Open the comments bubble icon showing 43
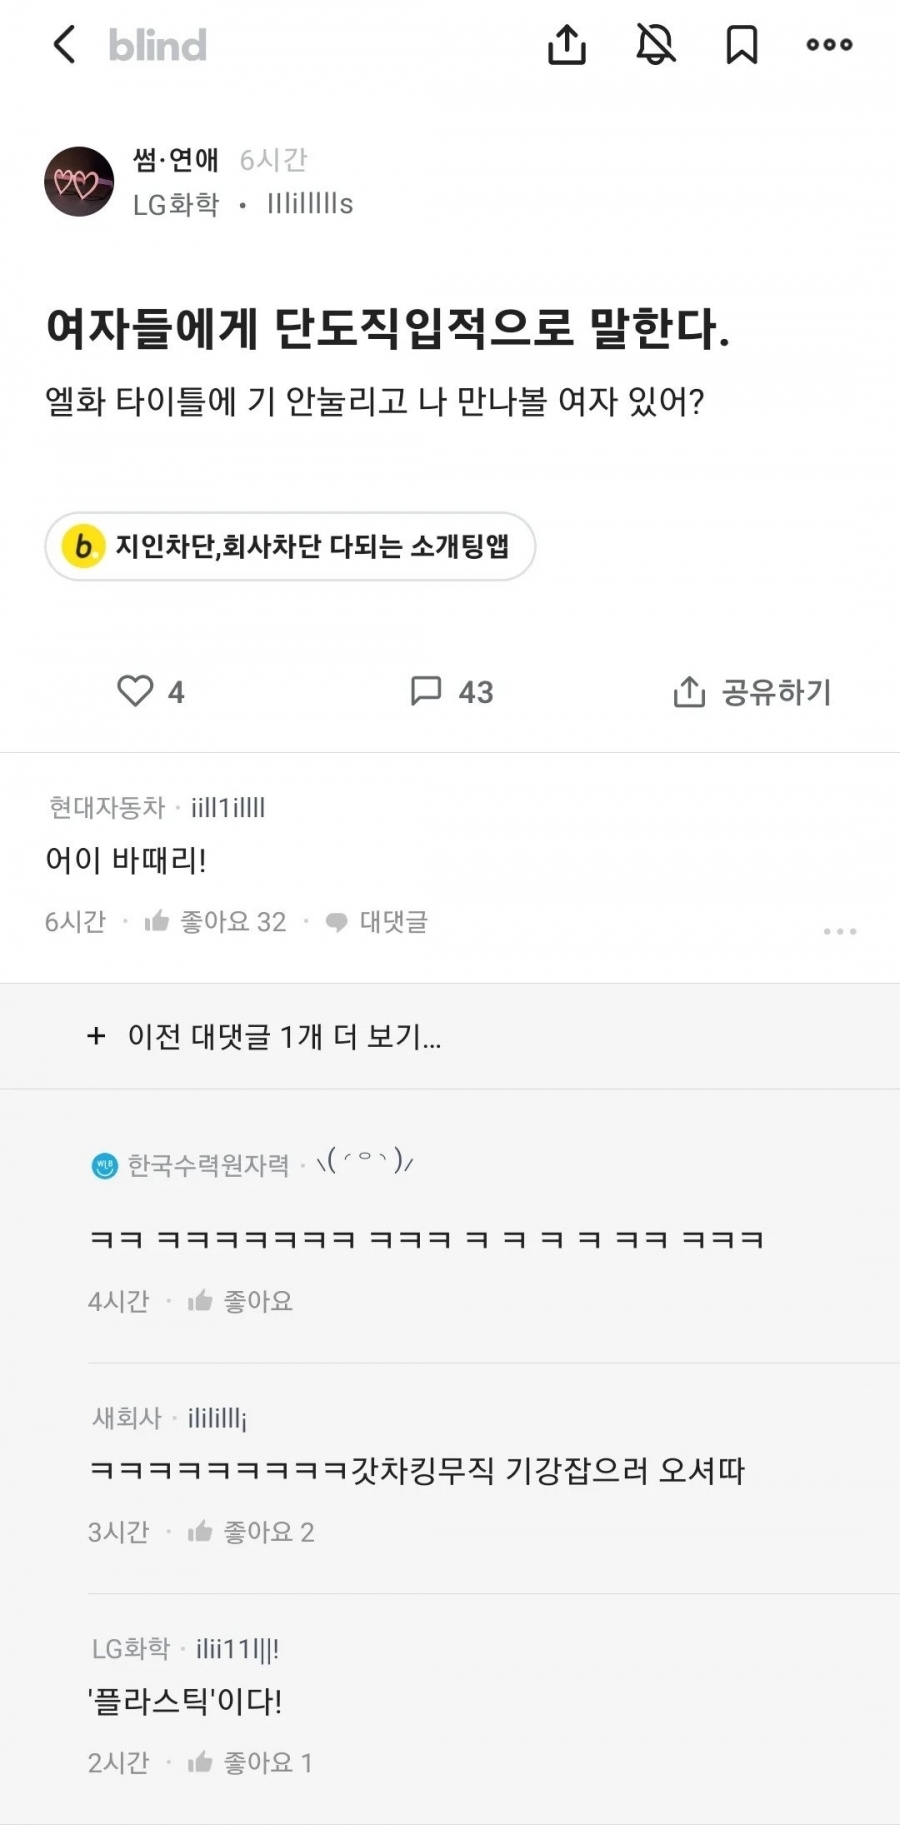 (x=427, y=691)
